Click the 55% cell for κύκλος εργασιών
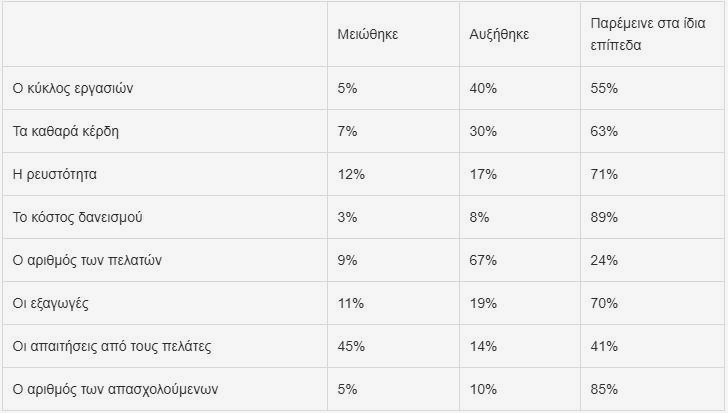 [604, 88]
